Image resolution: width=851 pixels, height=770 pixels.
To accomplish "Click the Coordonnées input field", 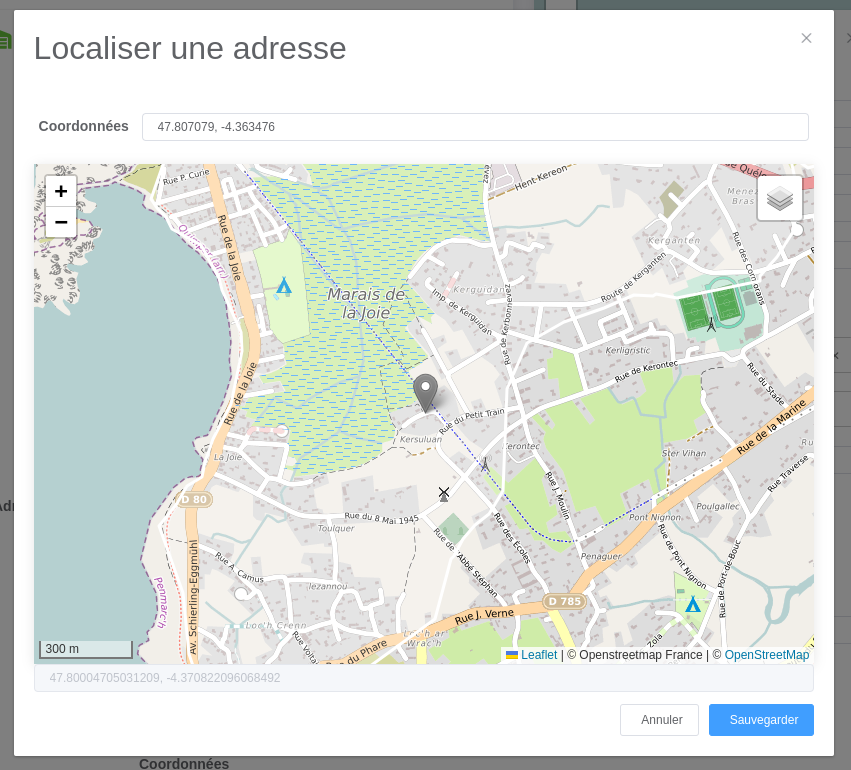I will coord(477,126).
